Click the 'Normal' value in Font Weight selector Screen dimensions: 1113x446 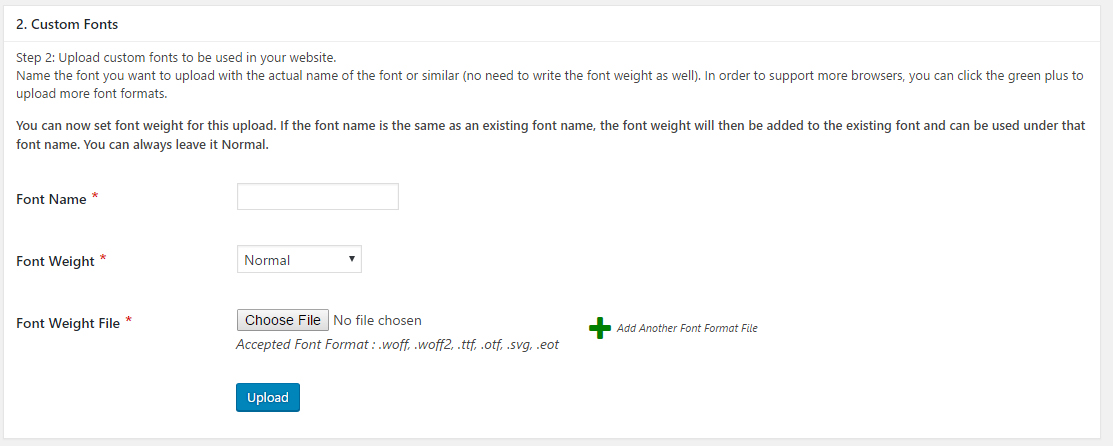pos(267,260)
